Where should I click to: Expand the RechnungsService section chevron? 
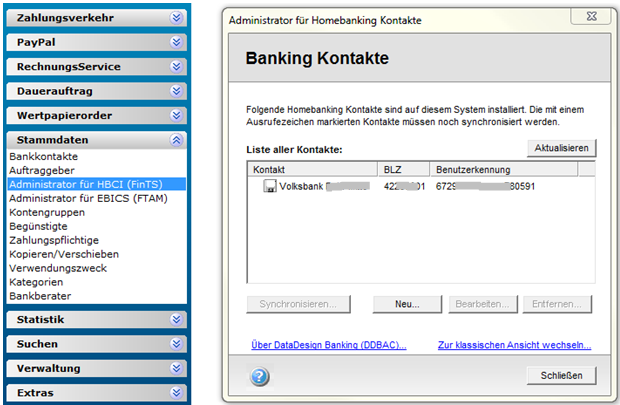pyautogui.click(x=176, y=66)
